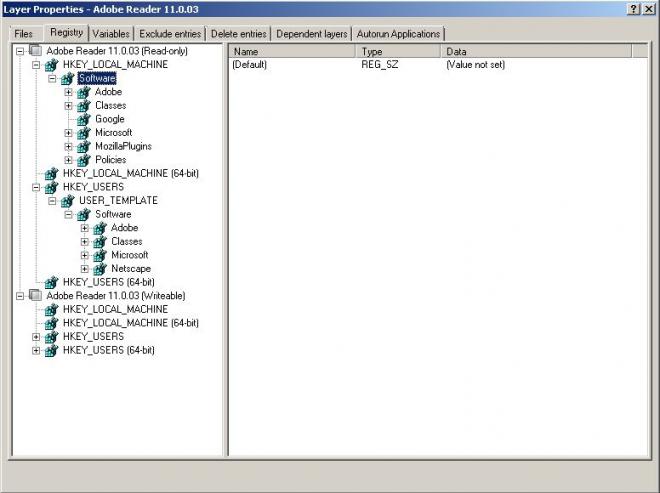The height and width of the screenshot is (493, 660).
Task: Collapse the Adobe Reader 11.0.03 (Read-only) node
Action: click(20, 51)
